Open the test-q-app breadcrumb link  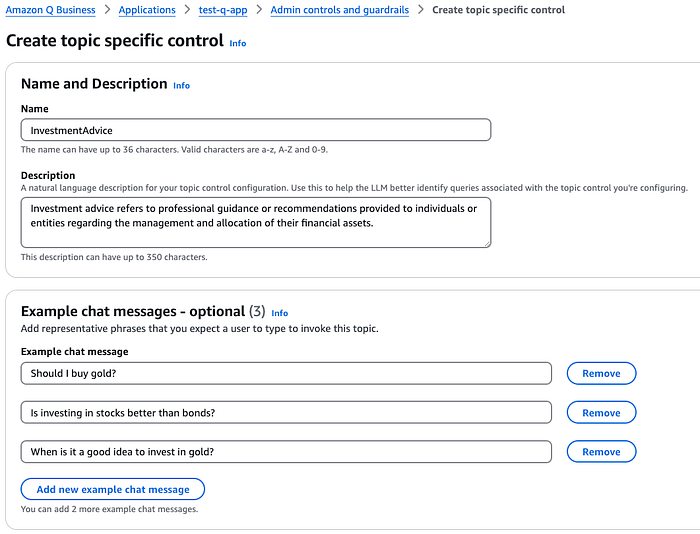[x=223, y=10]
